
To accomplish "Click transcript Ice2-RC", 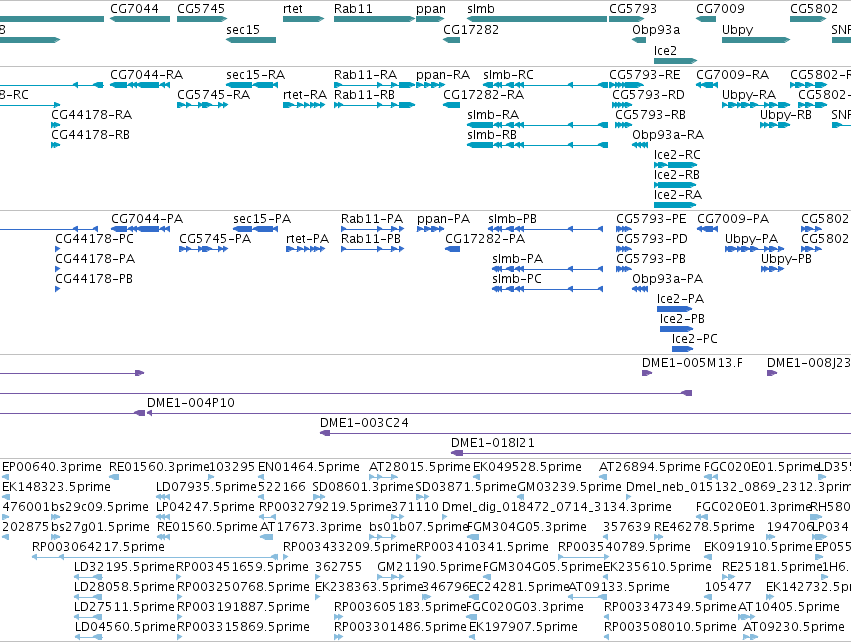I will pyautogui.click(x=675, y=165).
